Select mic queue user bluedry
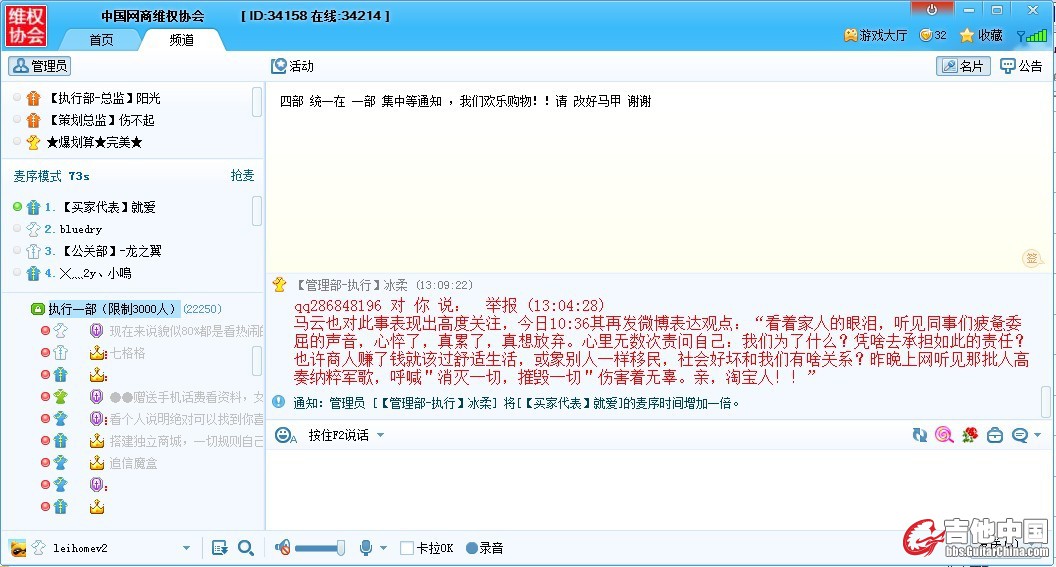 81,230
